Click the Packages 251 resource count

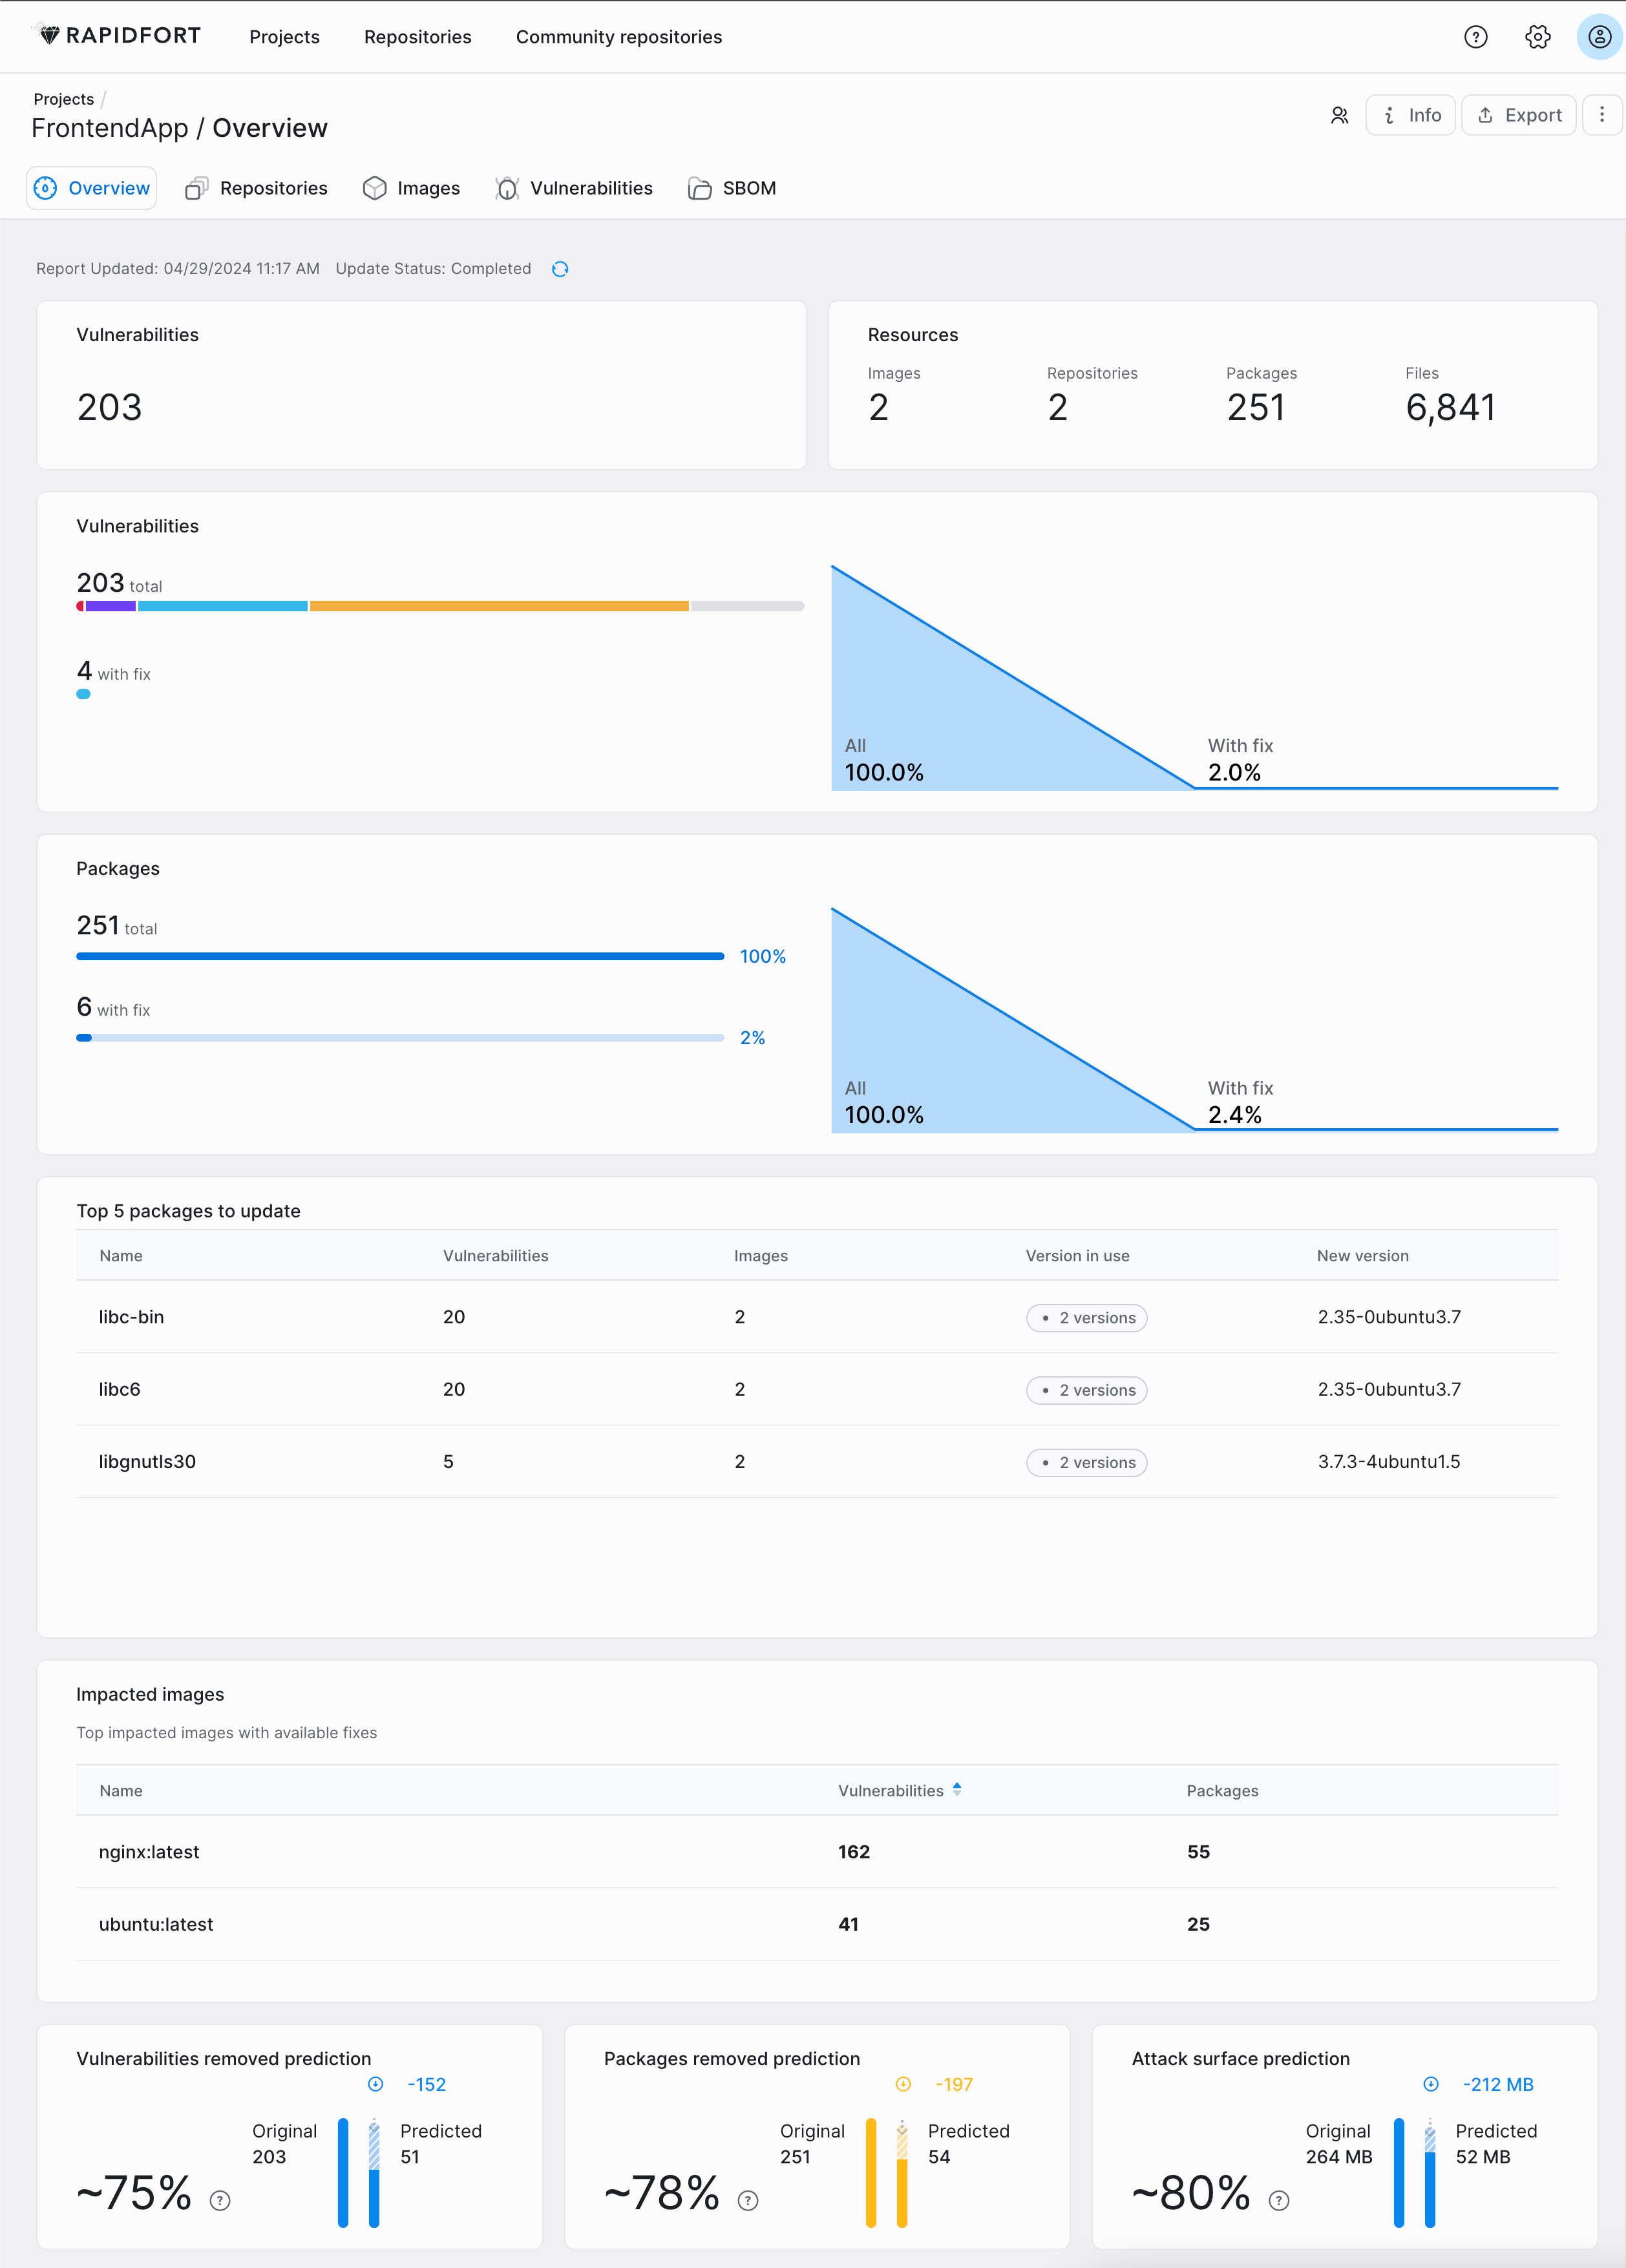click(x=1256, y=407)
